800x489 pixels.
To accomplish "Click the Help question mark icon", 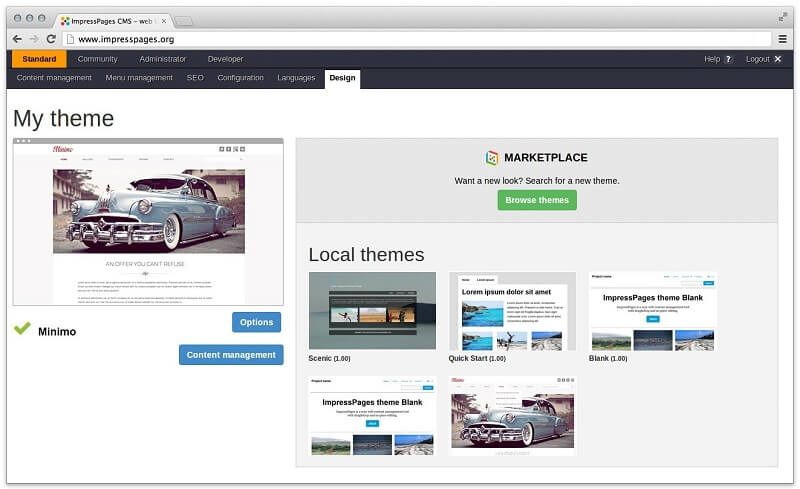I will point(729,59).
